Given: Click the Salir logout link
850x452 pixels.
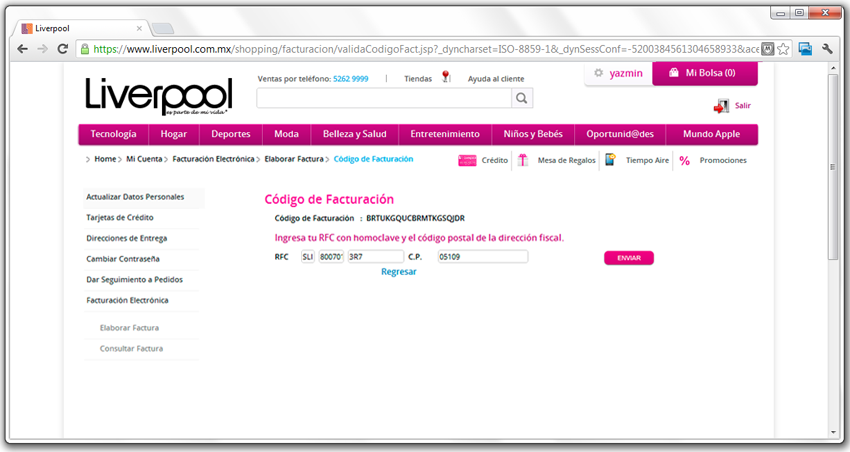Looking at the screenshot, I should [x=743, y=106].
